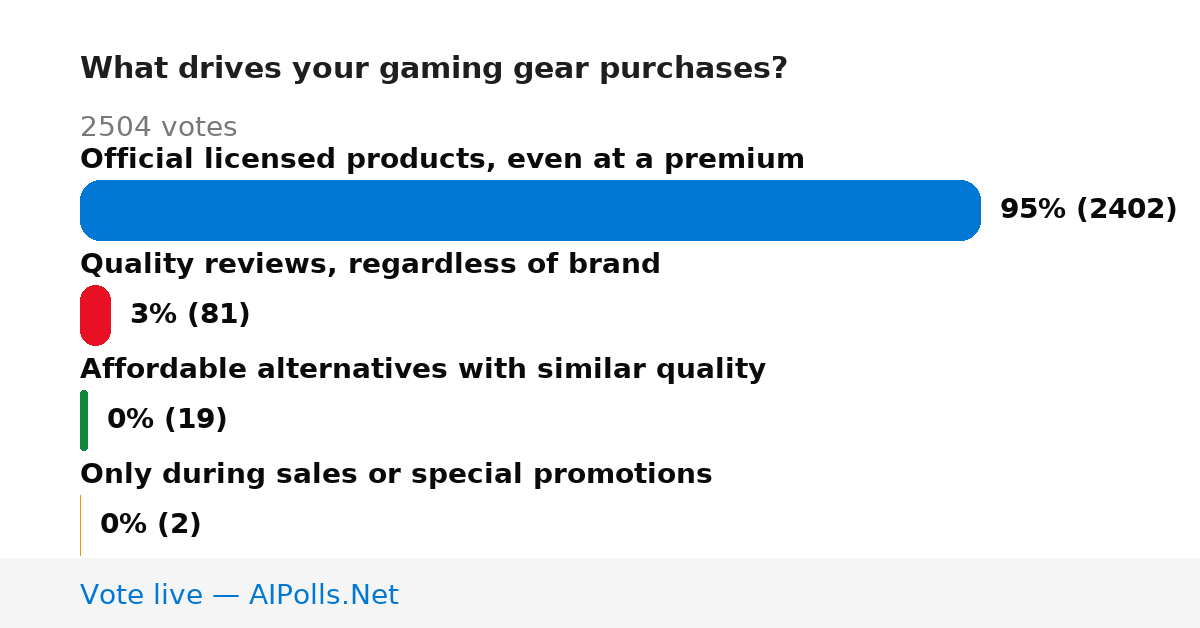Select Quality reviews, regardless of brand option
The height and width of the screenshot is (628, 1200).
tap(370, 264)
